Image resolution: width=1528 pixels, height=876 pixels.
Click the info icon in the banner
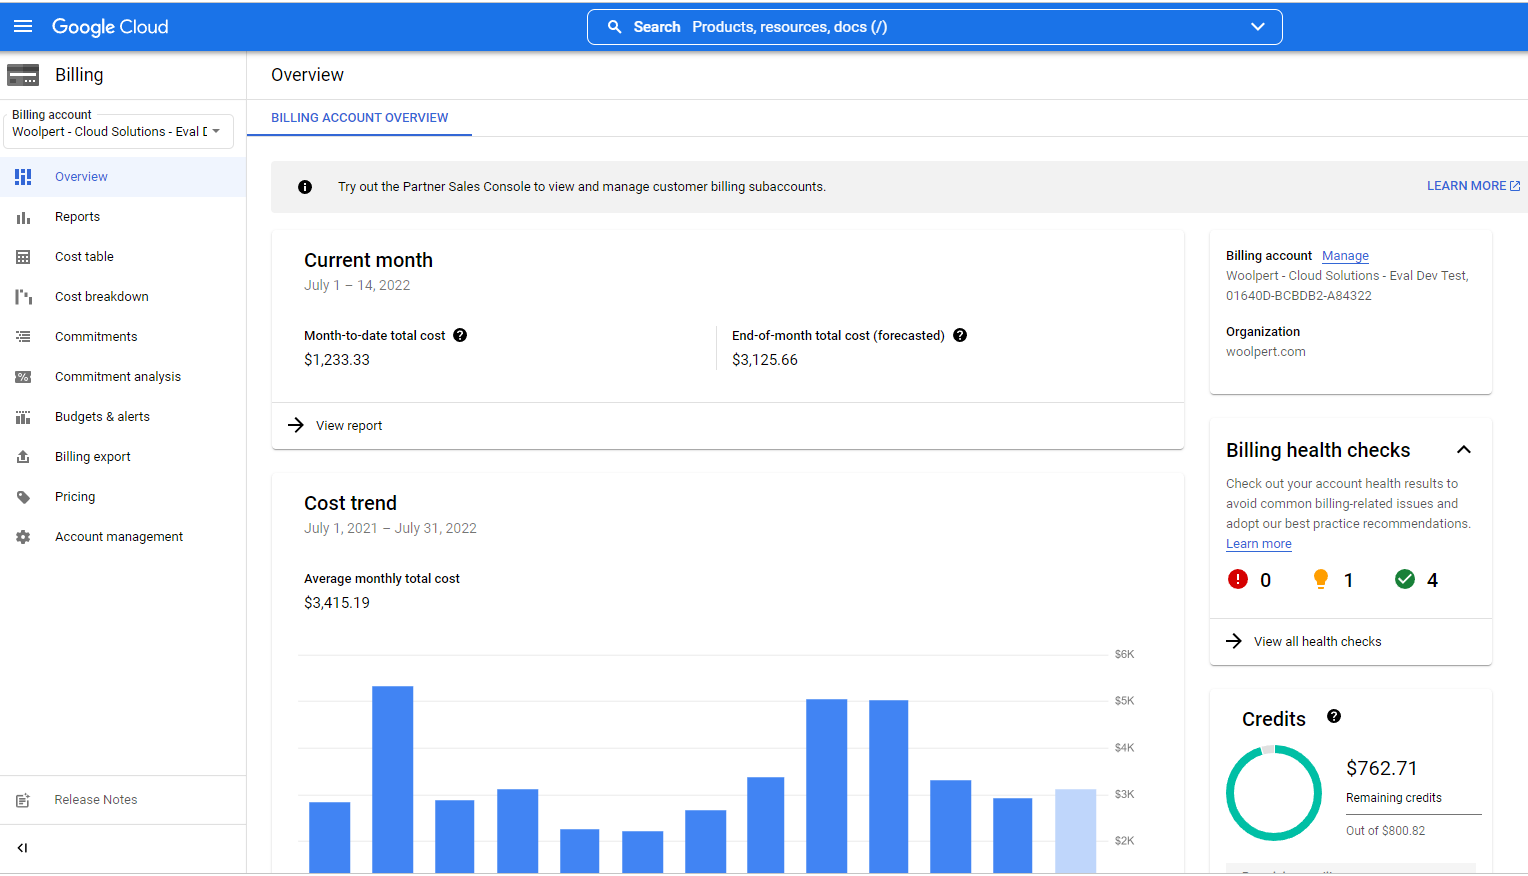coord(305,187)
